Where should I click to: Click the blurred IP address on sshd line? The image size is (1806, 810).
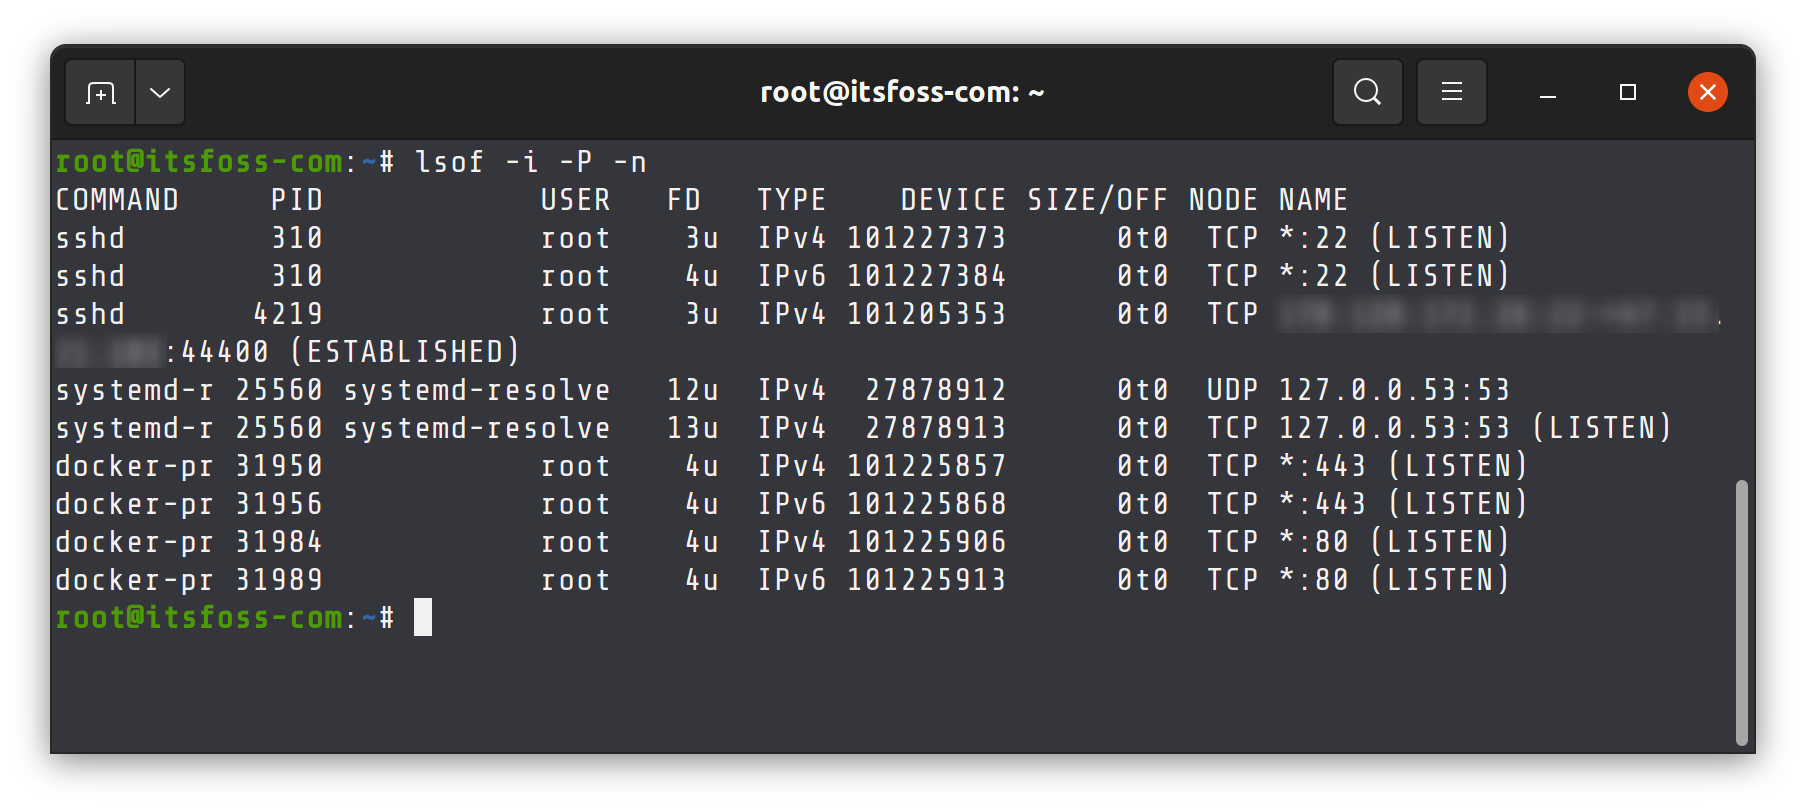point(1500,315)
